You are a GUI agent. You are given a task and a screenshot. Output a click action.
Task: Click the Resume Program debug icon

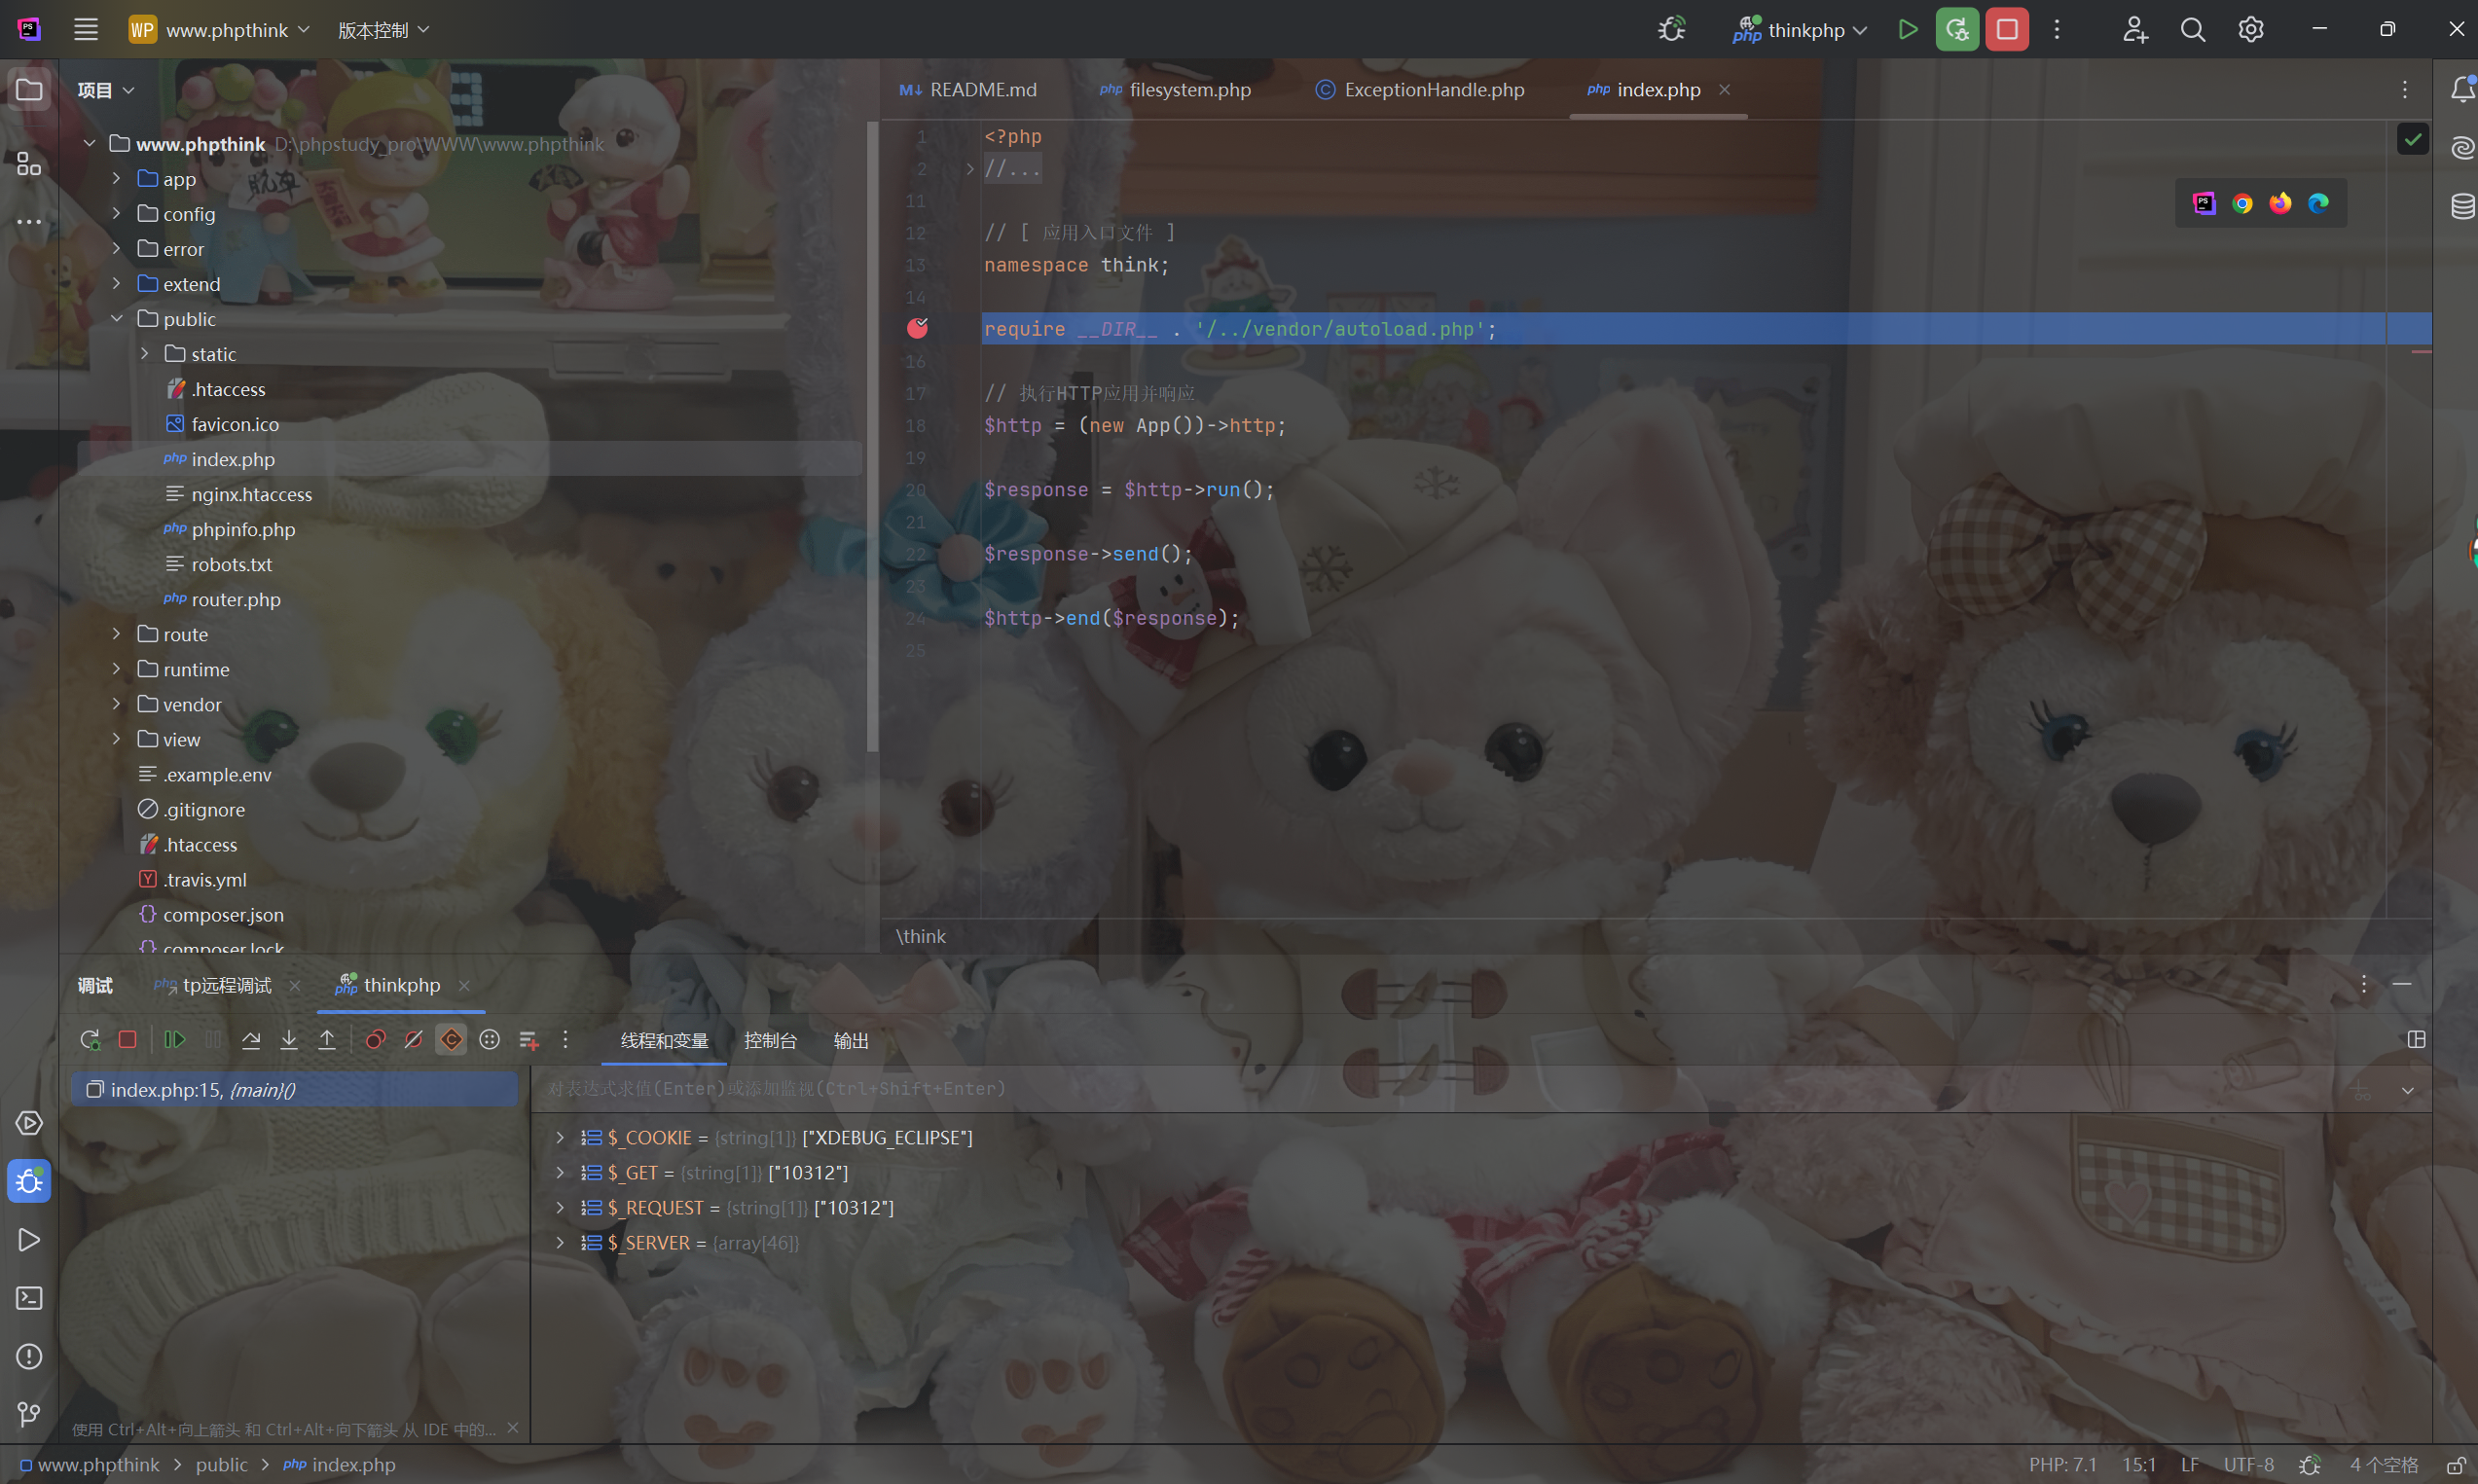pyautogui.click(x=175, y=1040)
